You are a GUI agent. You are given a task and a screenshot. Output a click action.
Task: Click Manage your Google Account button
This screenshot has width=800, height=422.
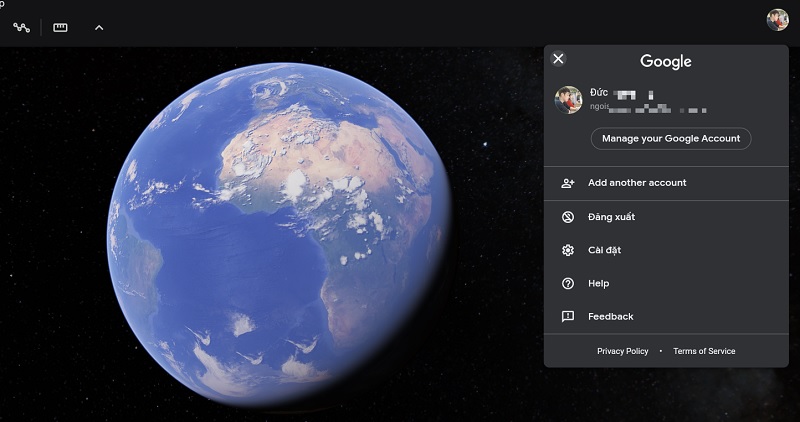coord(671,138)
